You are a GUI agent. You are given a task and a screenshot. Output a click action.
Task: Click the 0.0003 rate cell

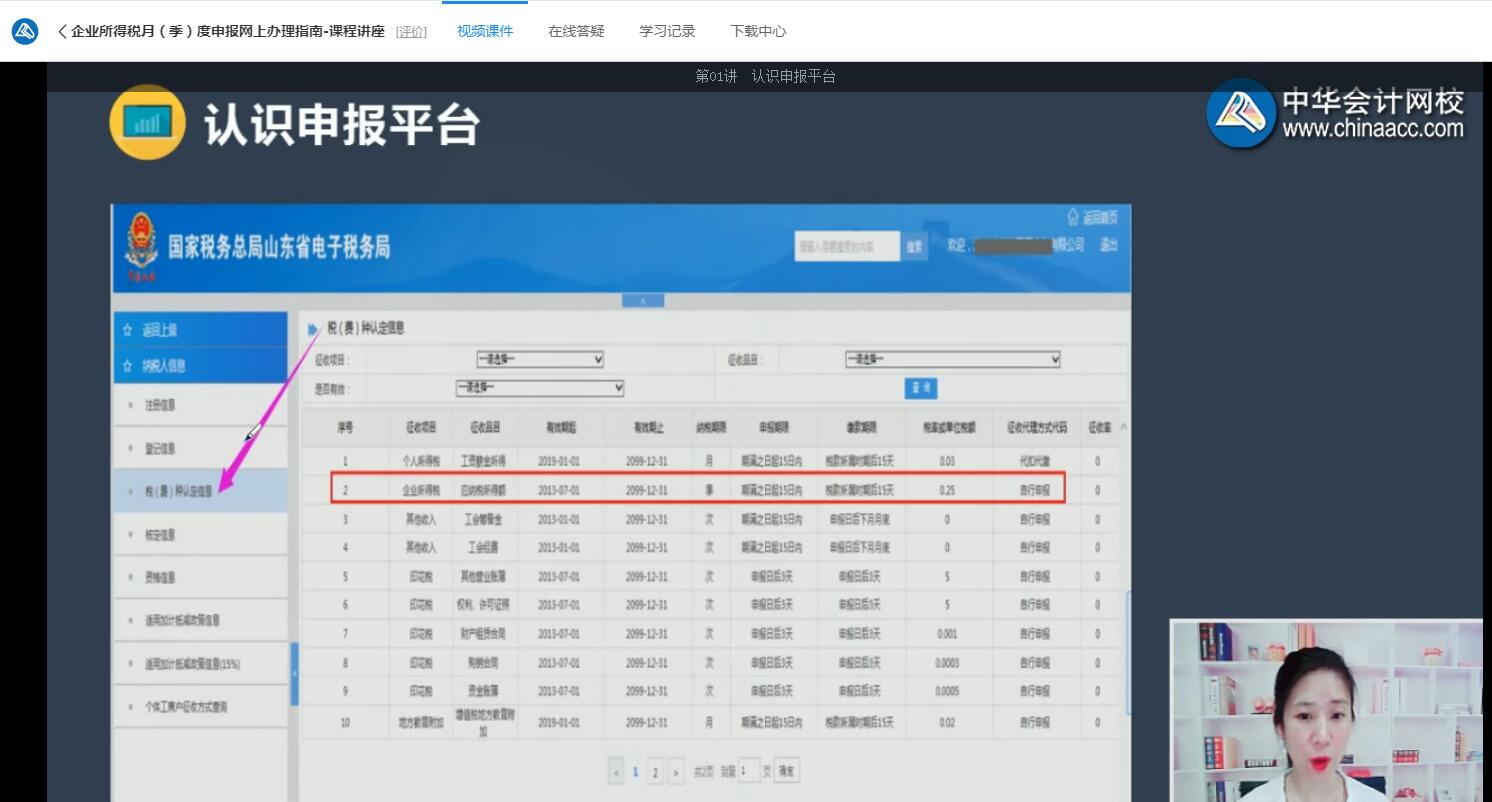coord(947,663)
